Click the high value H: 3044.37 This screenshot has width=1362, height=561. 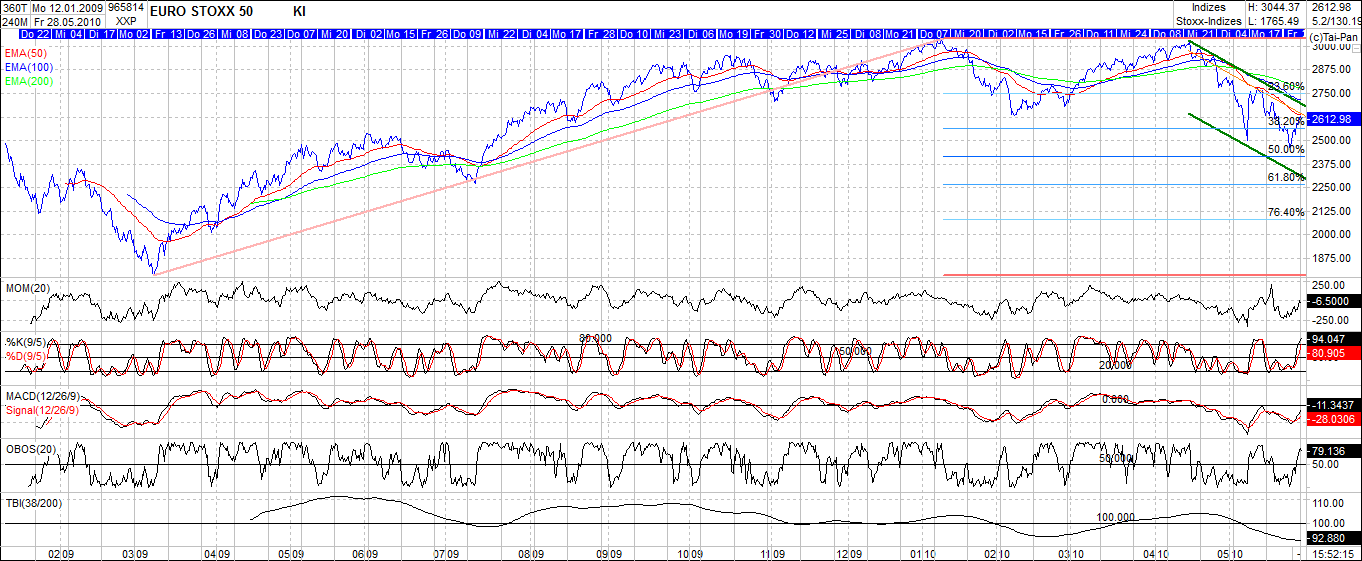(1275, 7)
